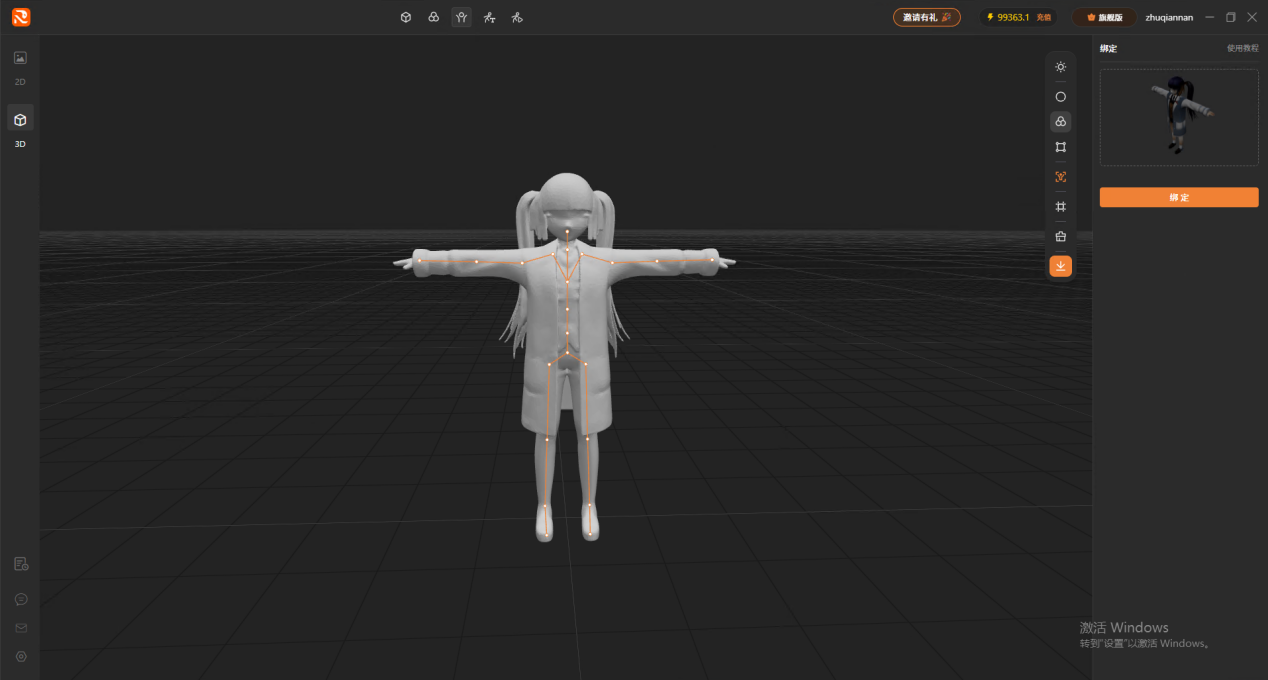Image resolution: width=1268 pixels, height=680 pixels.
Task: Select the head bone joint of the skeleton
Action: click(x=567, y=231)
